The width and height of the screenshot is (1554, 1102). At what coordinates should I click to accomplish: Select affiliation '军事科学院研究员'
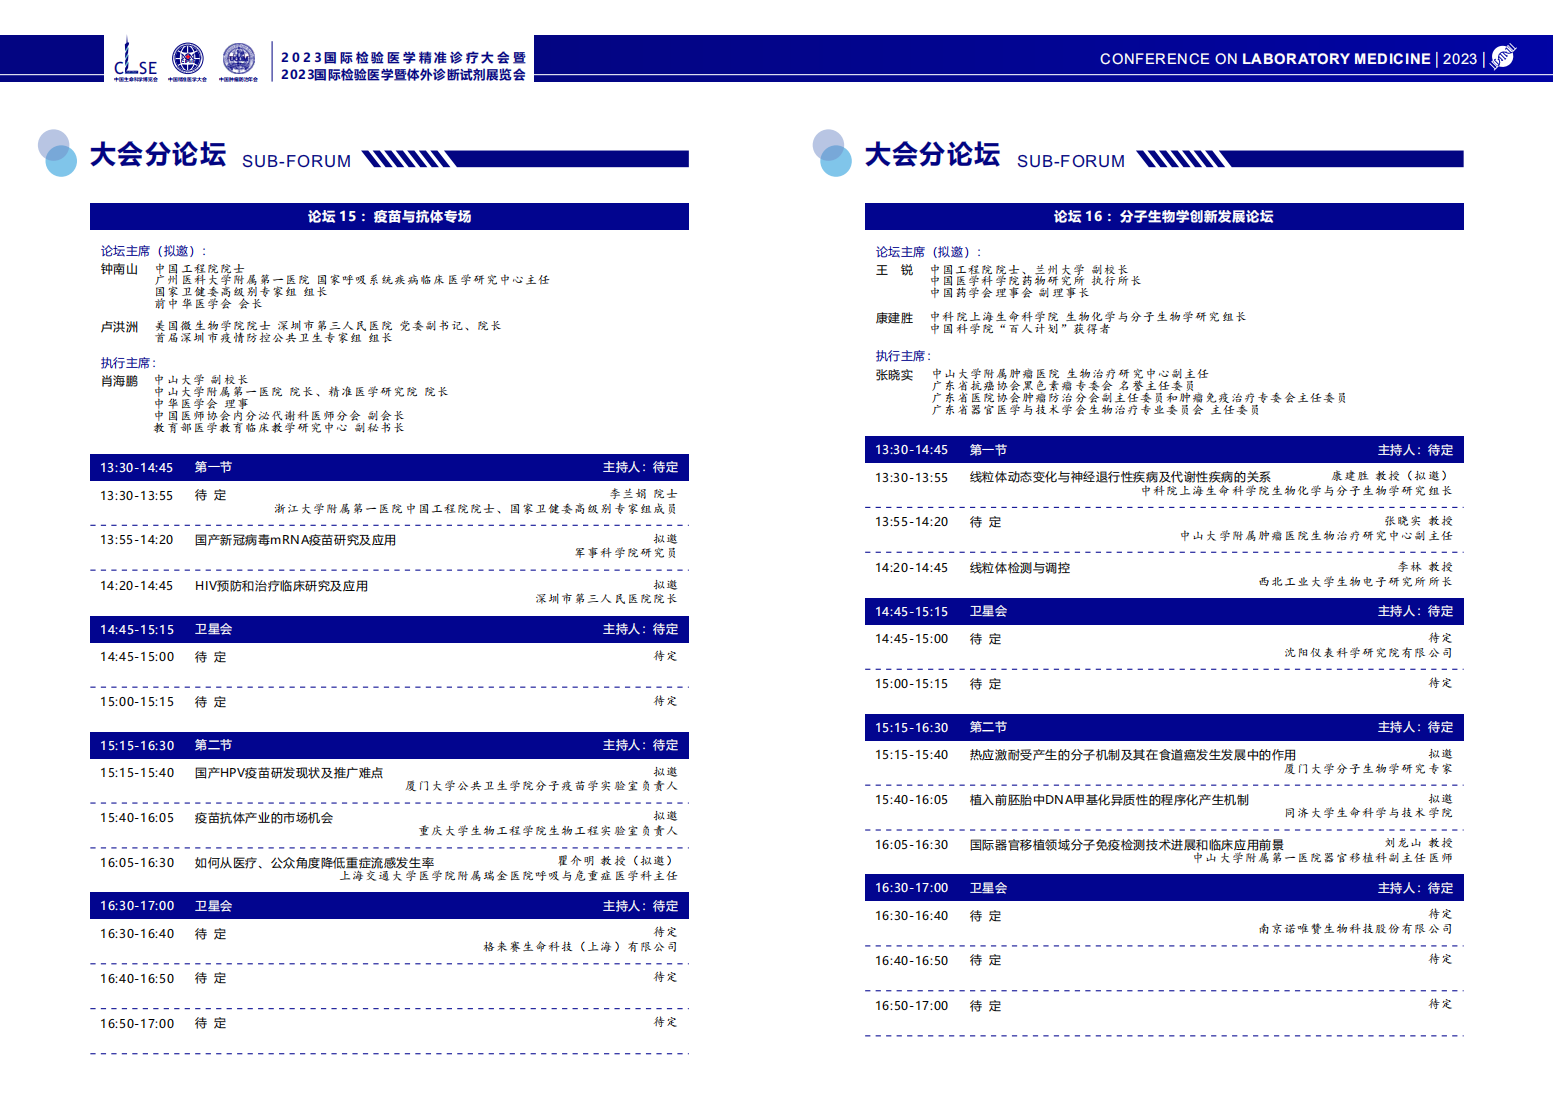(x=626, y=553)
